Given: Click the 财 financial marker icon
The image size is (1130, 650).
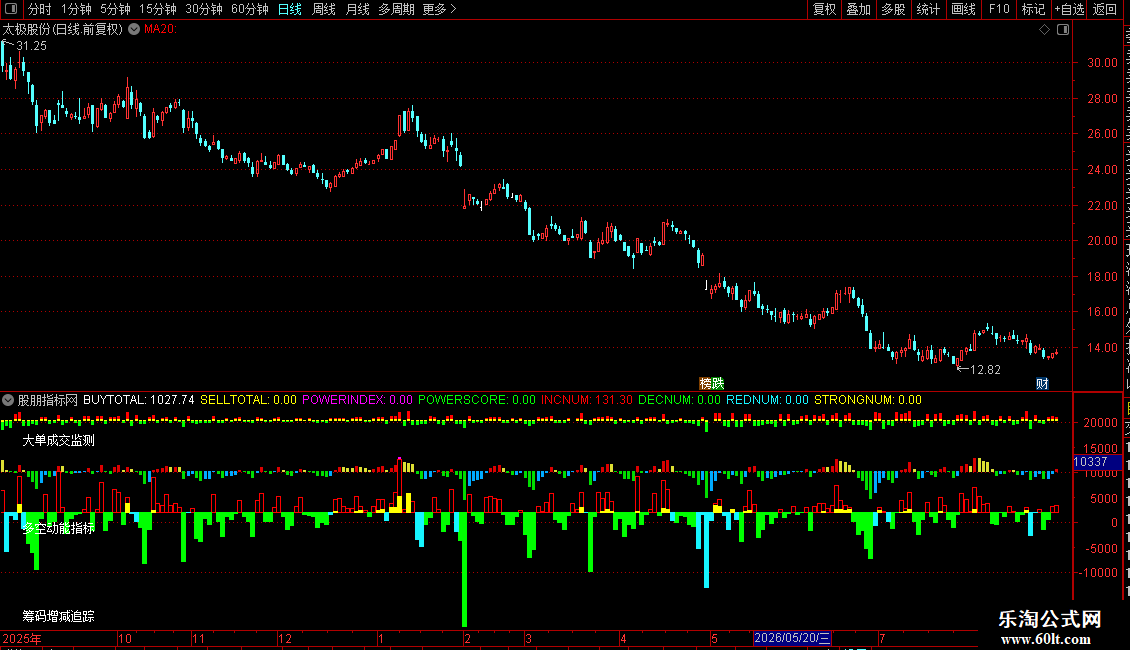Looking at the screenshot, I should tap(1042, 383).
